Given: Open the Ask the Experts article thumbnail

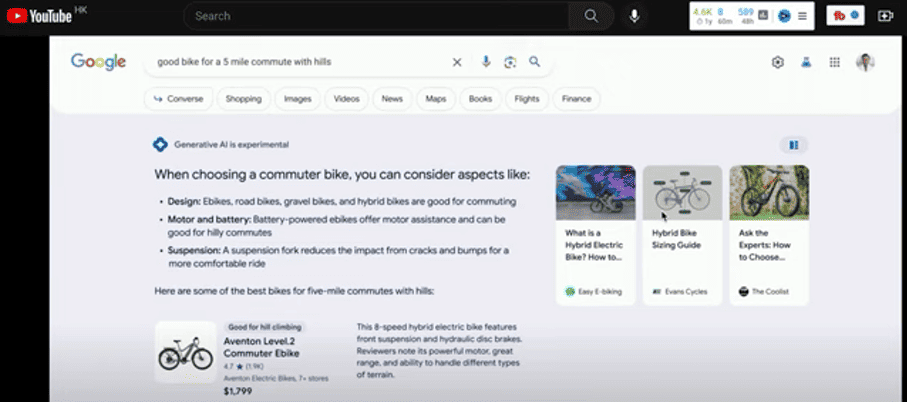Looking at the screenshot, I should 769,193.
